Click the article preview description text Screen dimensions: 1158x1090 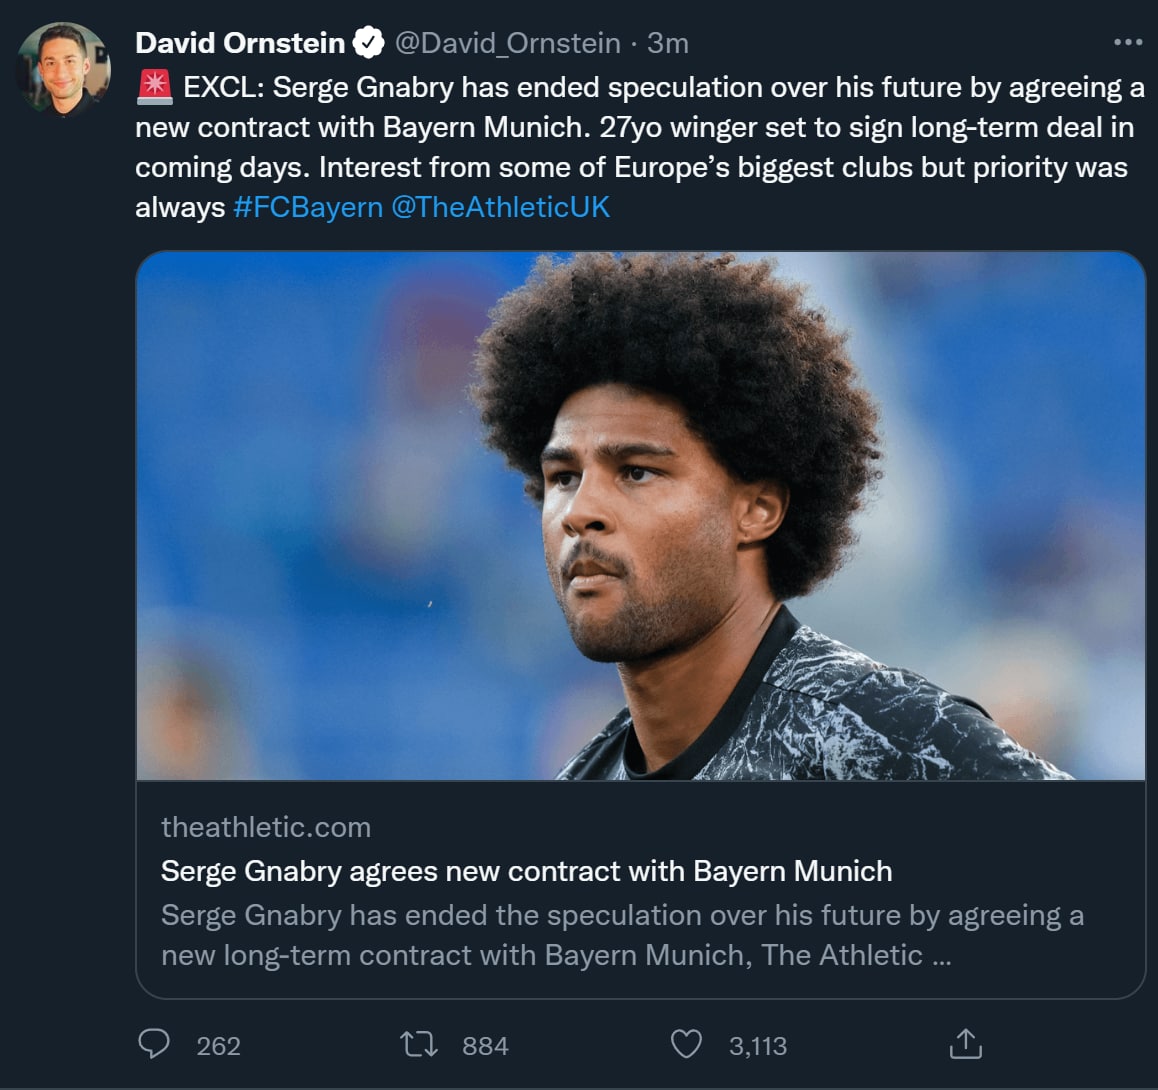tap(620, 935)
